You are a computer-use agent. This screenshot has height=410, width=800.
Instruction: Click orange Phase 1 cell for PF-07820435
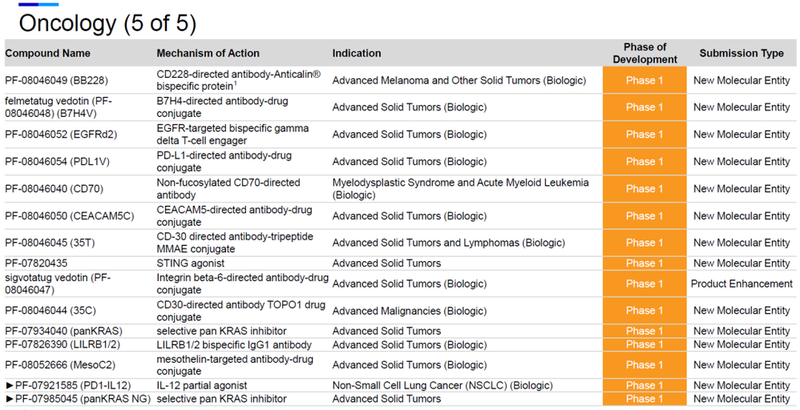coord(645,263)
